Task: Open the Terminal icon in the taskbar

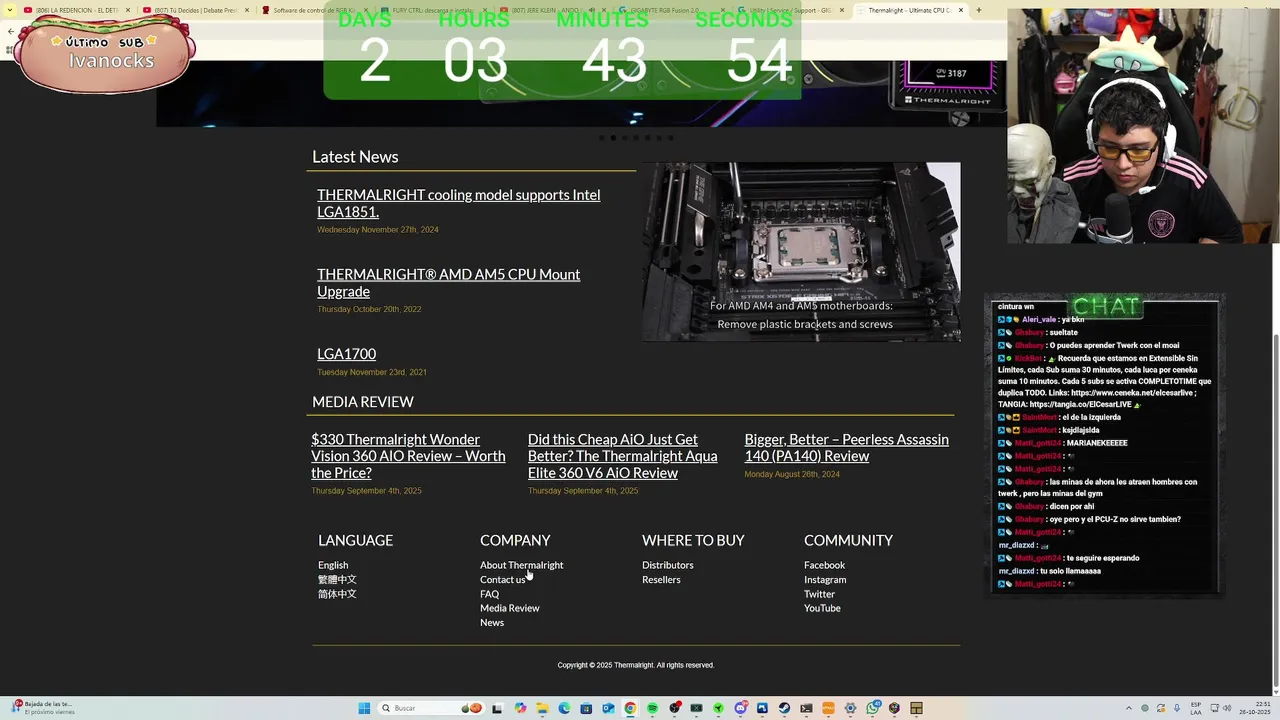Action: pos(806,708)
